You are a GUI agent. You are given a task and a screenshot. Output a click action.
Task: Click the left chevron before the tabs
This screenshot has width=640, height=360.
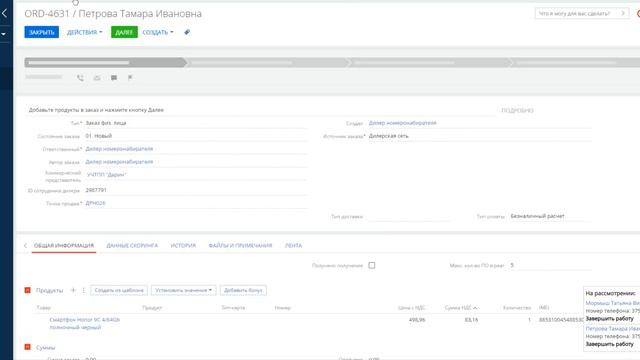pos(25,246)
